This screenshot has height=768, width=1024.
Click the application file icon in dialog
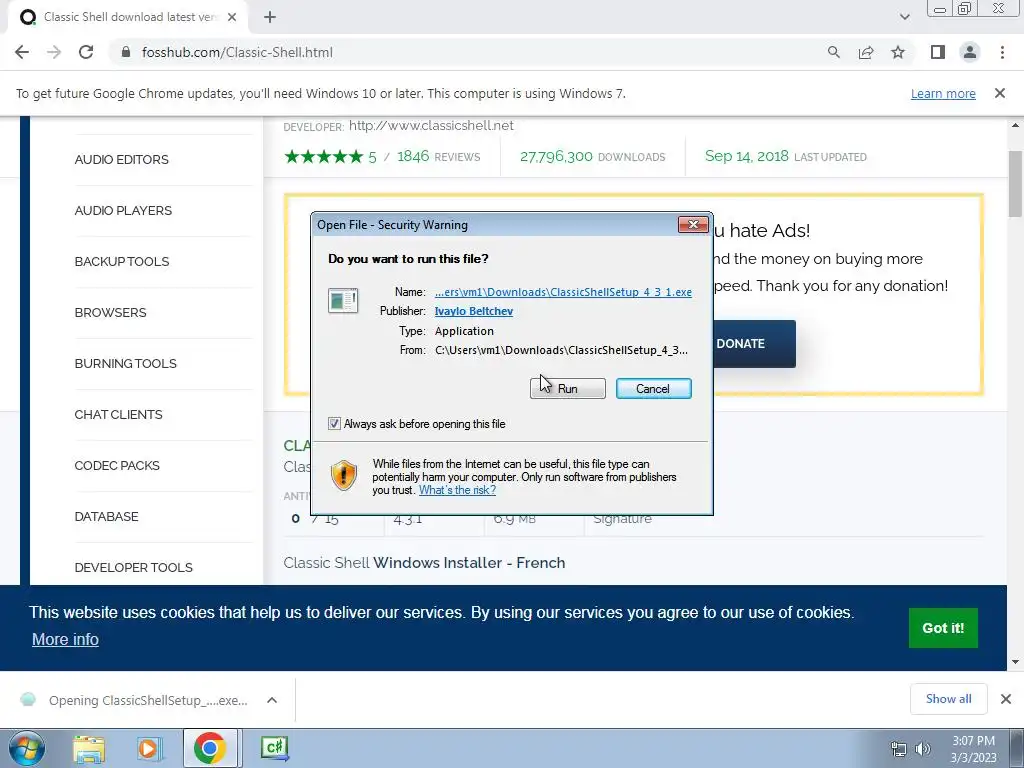343,301
